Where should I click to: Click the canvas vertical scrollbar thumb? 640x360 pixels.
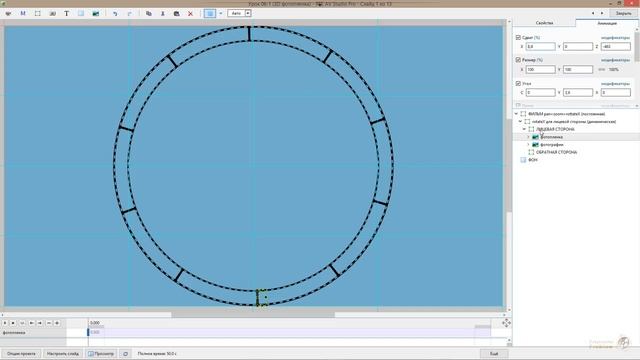[x=509, y=165]
